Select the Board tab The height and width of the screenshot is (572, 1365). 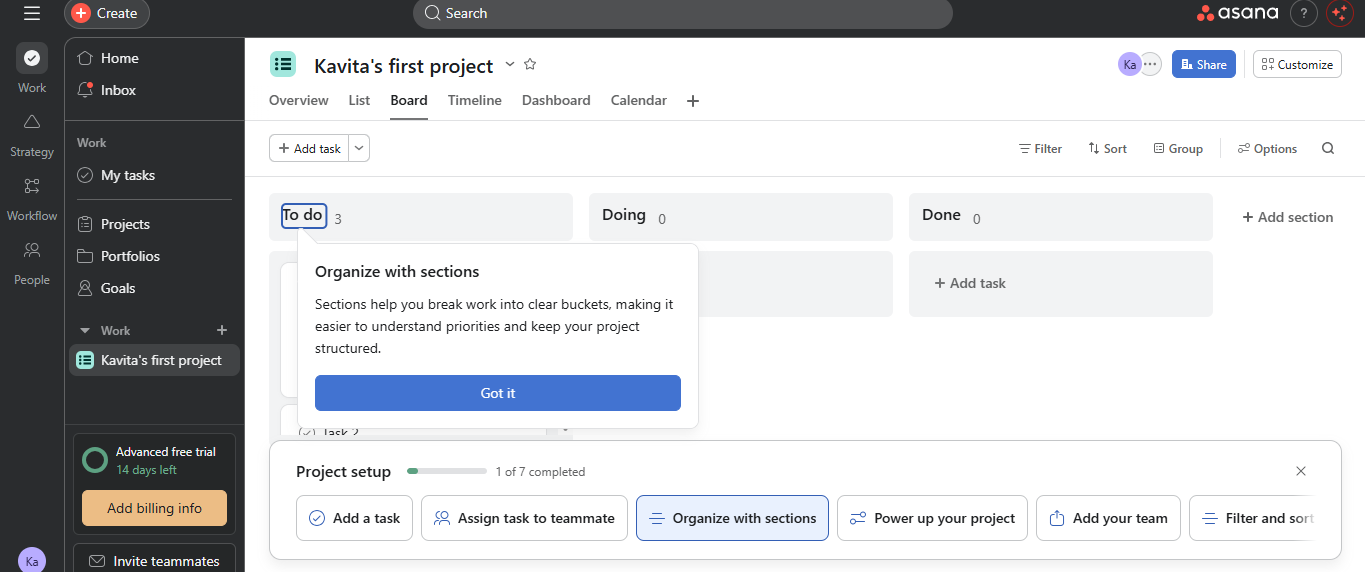tap(409, 100)
